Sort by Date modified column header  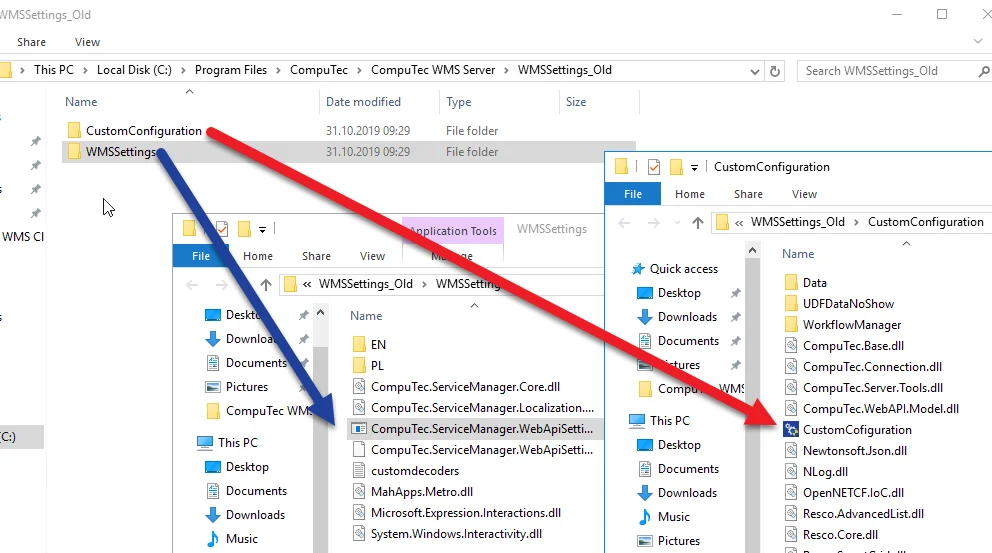click(x=363, y=102)
